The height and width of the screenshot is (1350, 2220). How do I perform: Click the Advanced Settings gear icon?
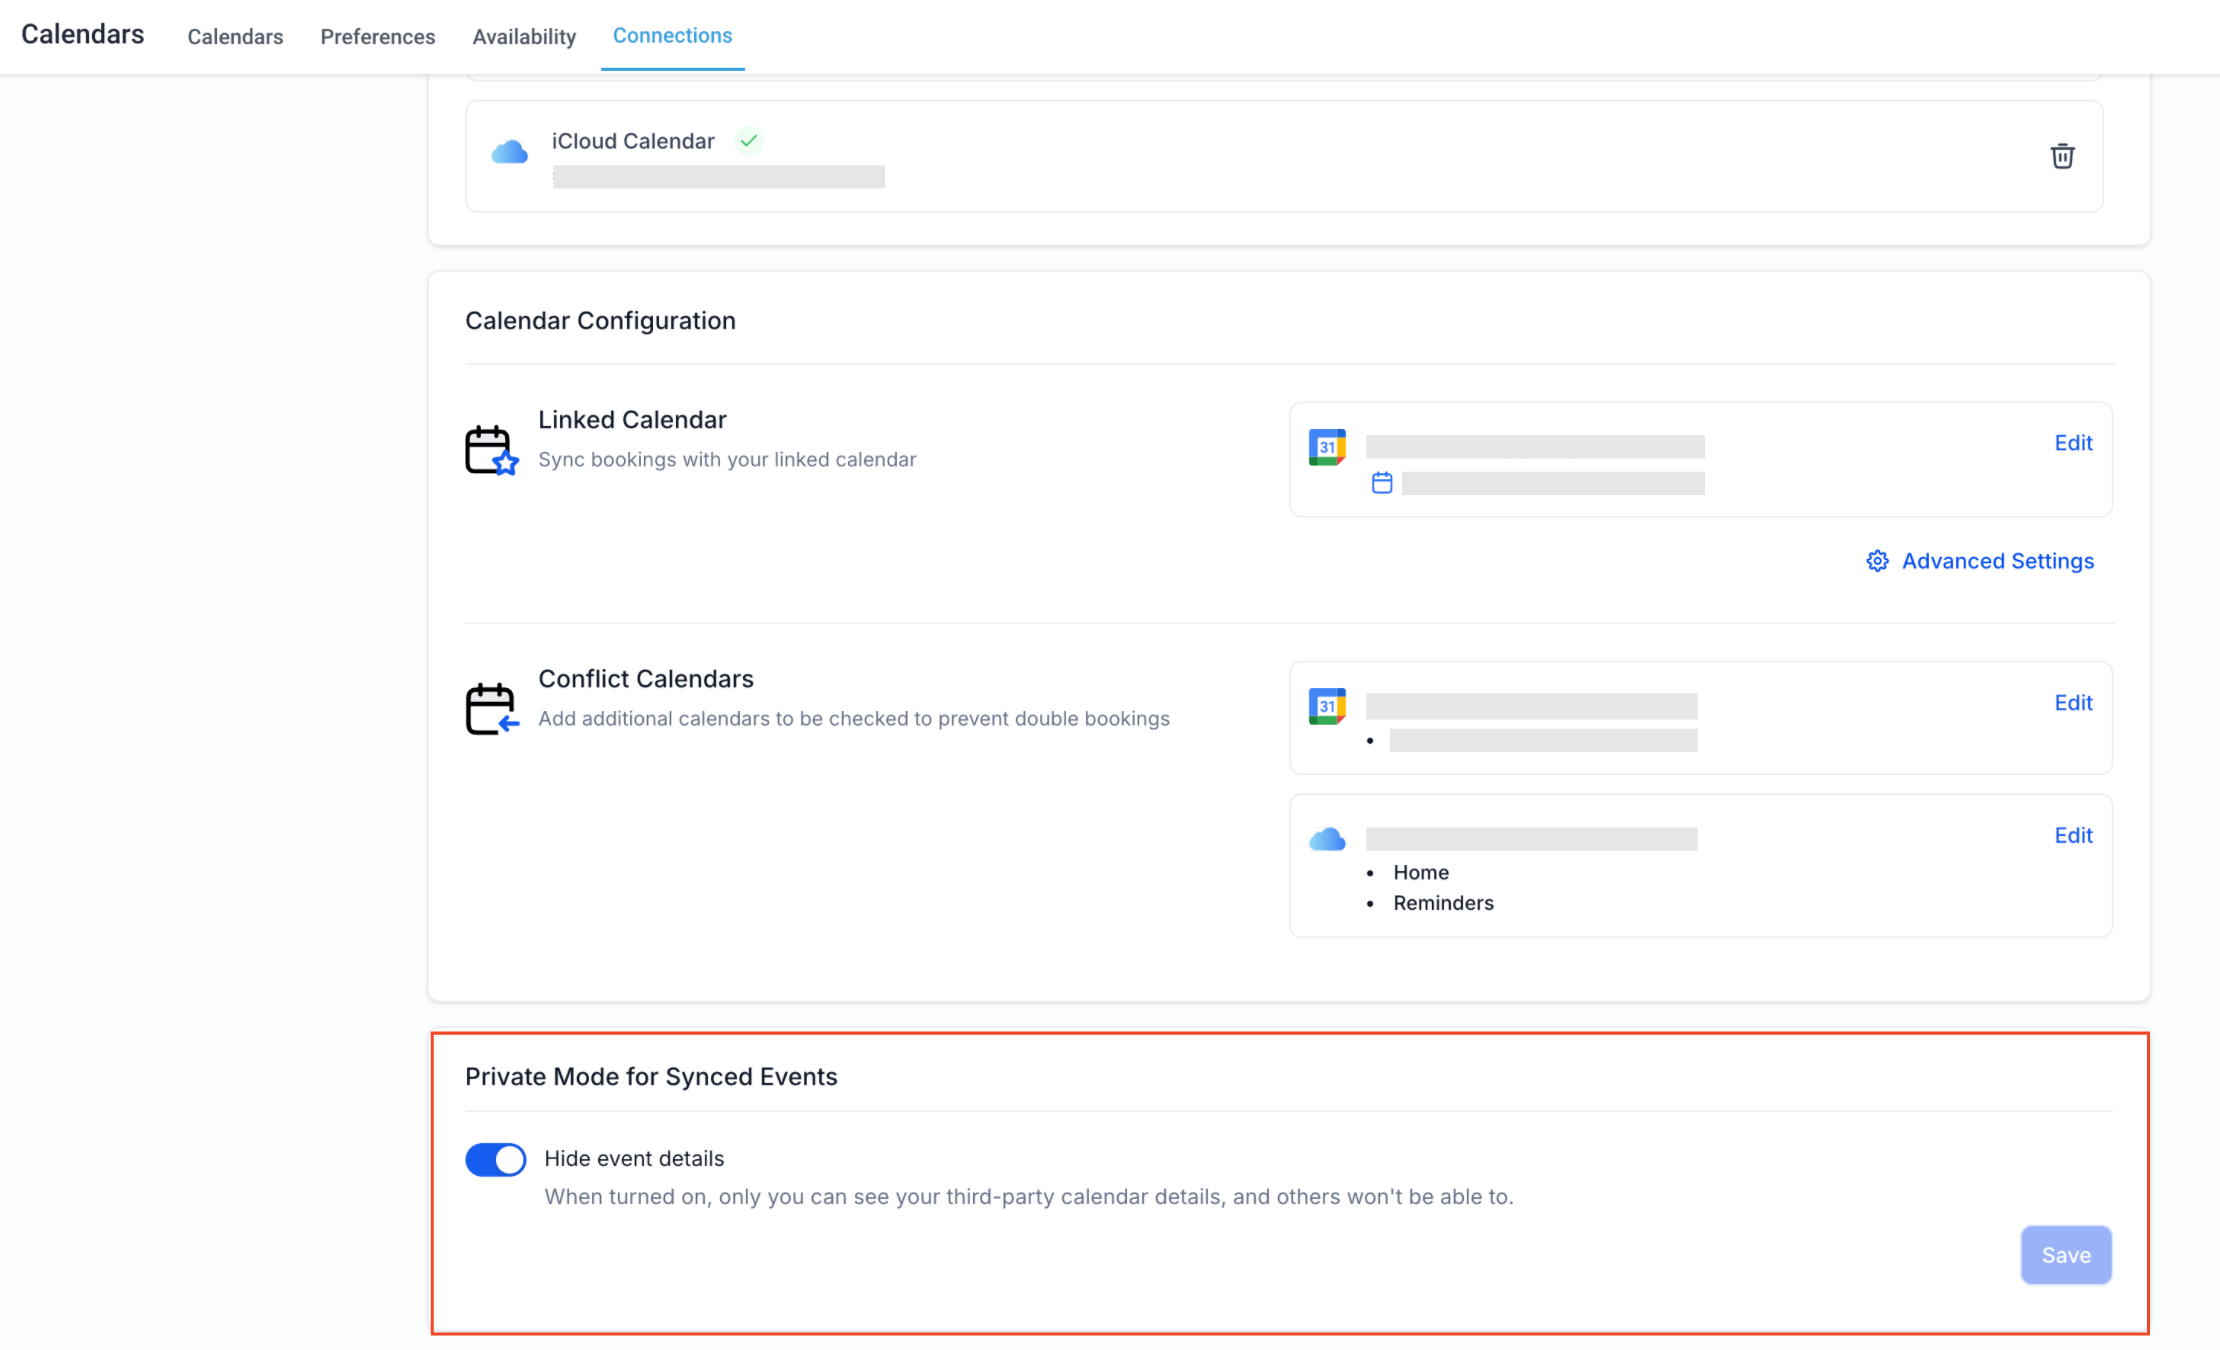click(x=1877, y=561)
